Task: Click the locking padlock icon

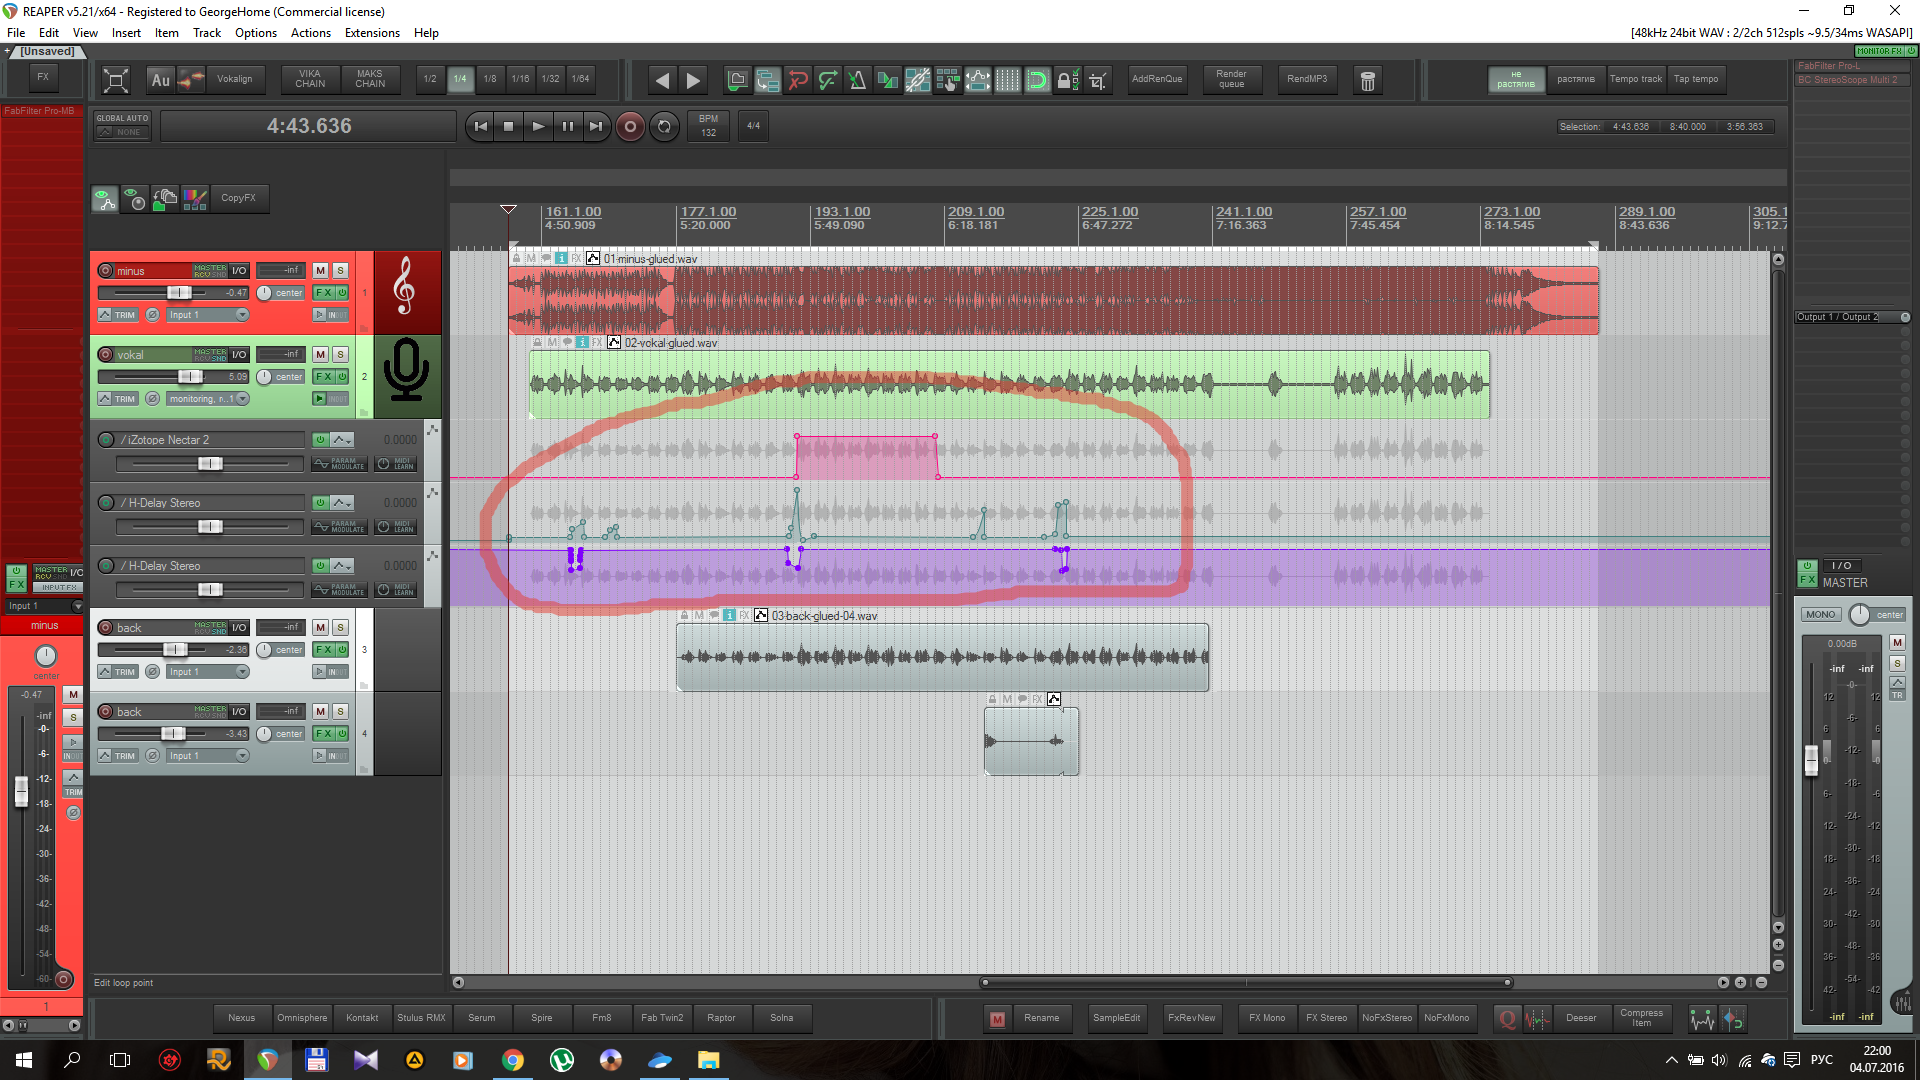Action: coord(1067,80)
